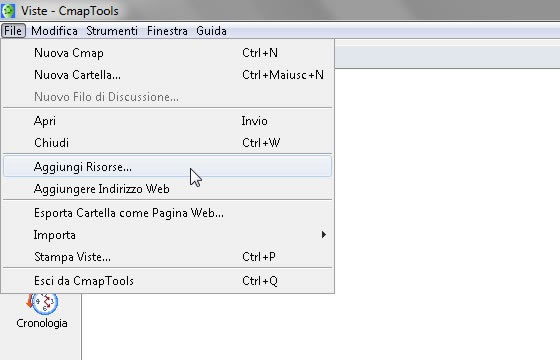Choose Stampa Viste... to print

[x=168, y=257]
